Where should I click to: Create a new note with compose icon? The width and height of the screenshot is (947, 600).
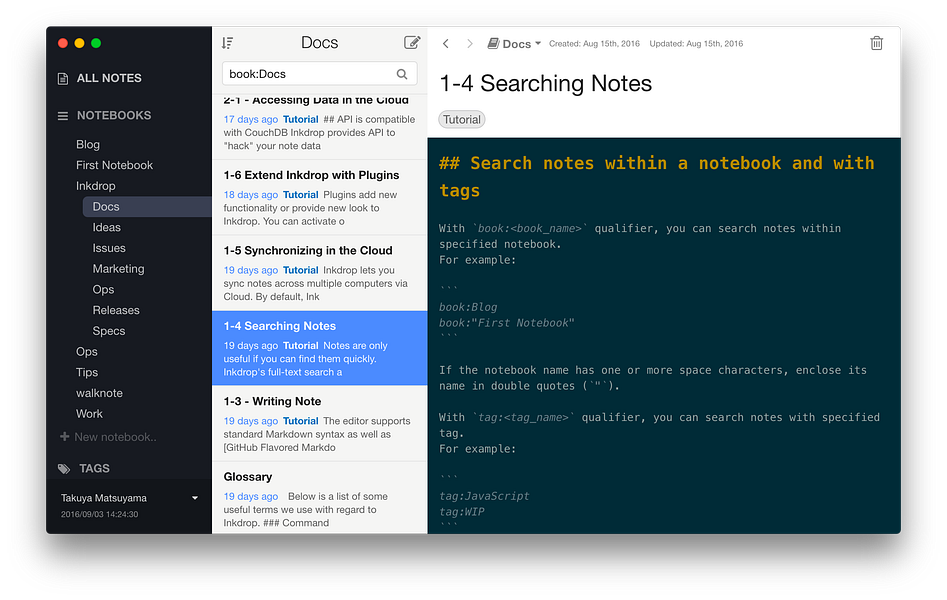coord(412,42)
